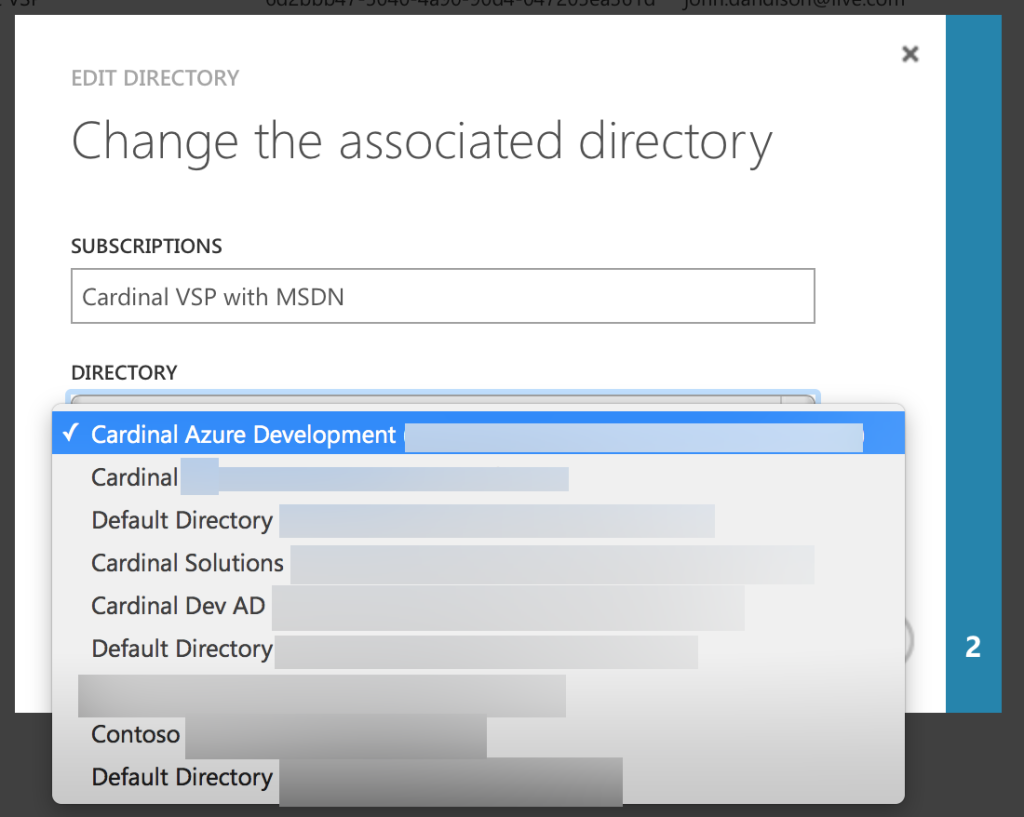Choose the Cardinal Dev AD directory

pyautogui.click(x=478, y=606)
